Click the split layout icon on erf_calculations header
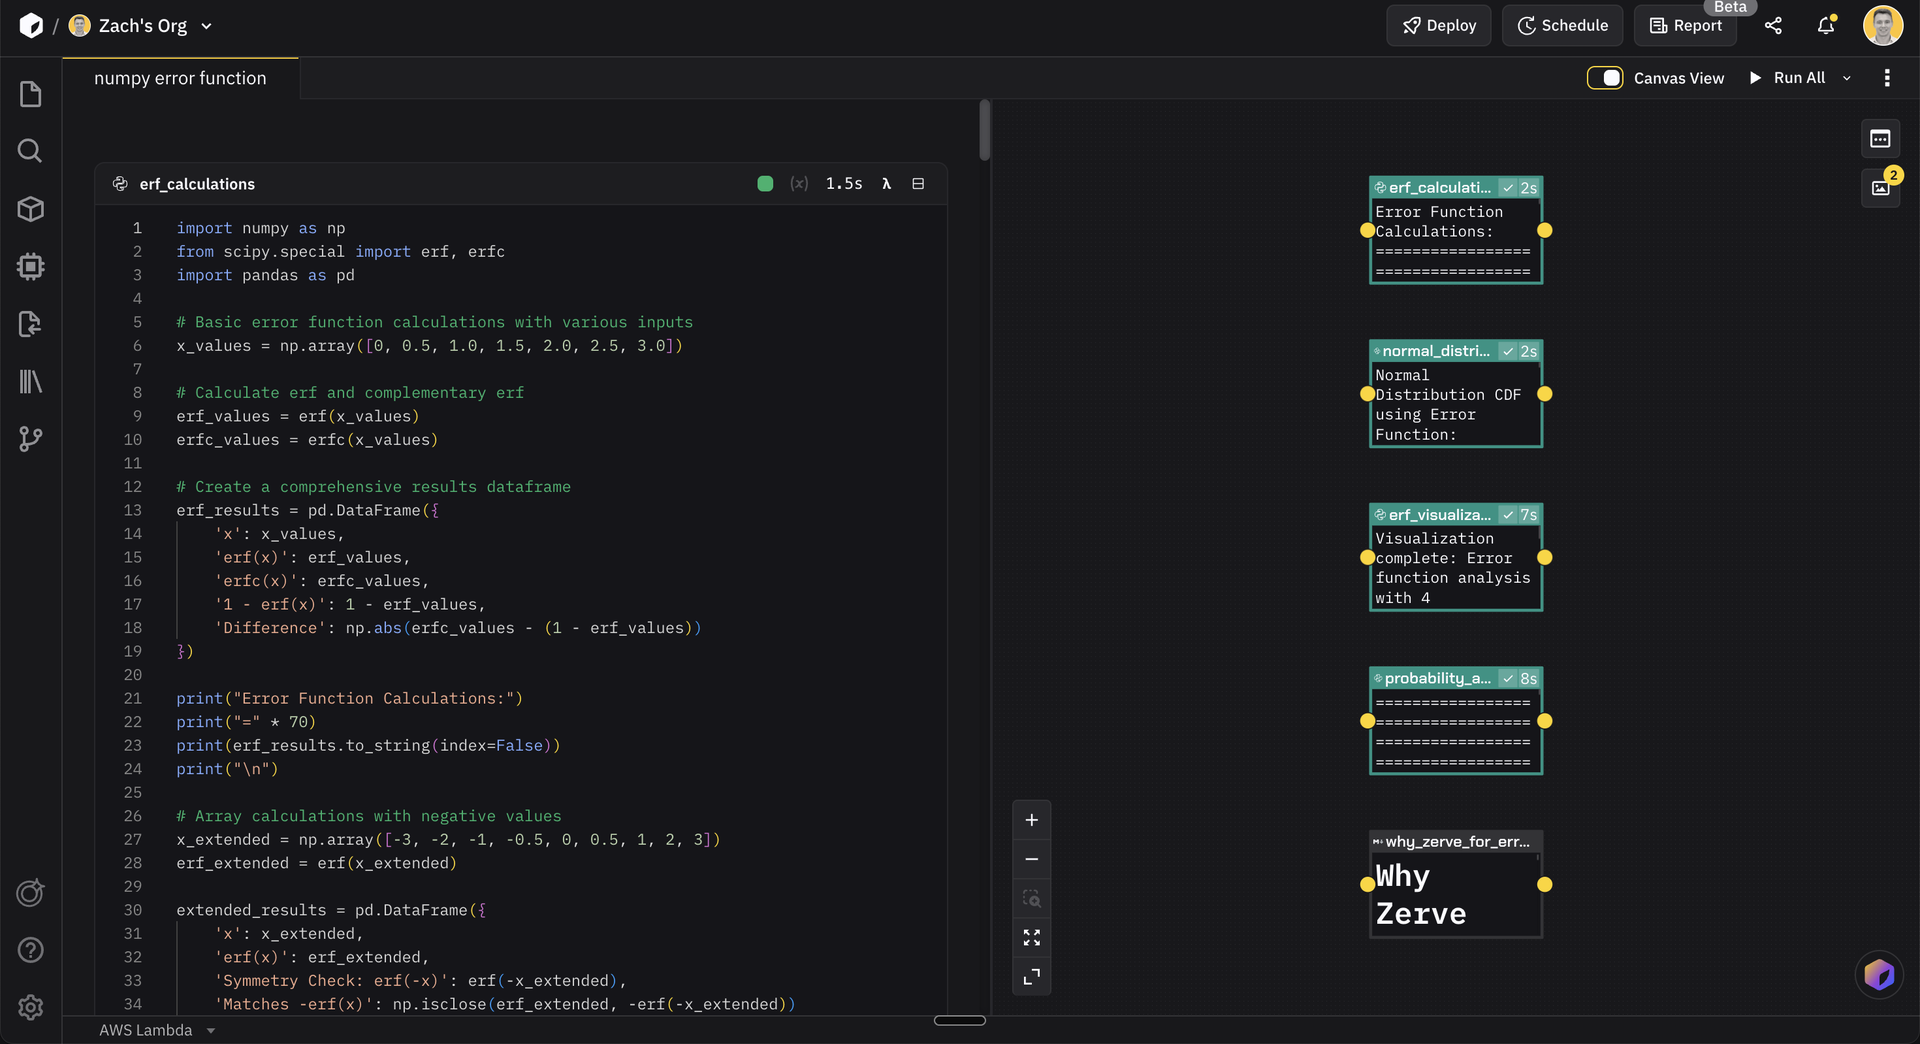 click(x=919, y=183)
